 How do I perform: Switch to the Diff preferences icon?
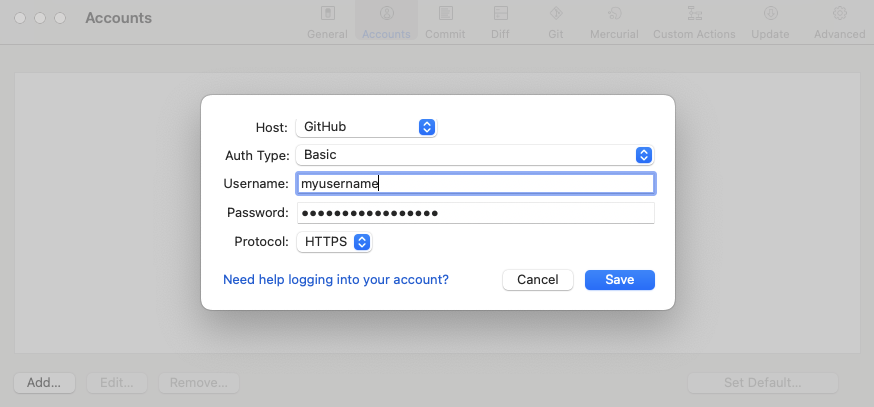pyautogui.click(x=500, y=13)
